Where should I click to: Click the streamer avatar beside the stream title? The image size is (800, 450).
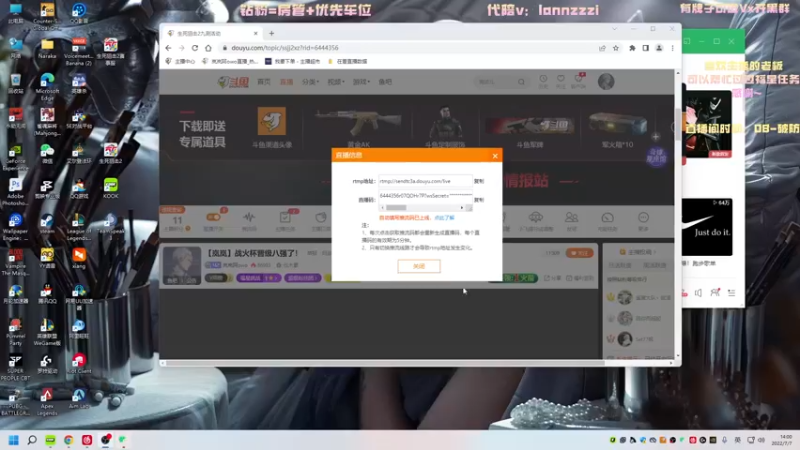[x=182, y=265]
